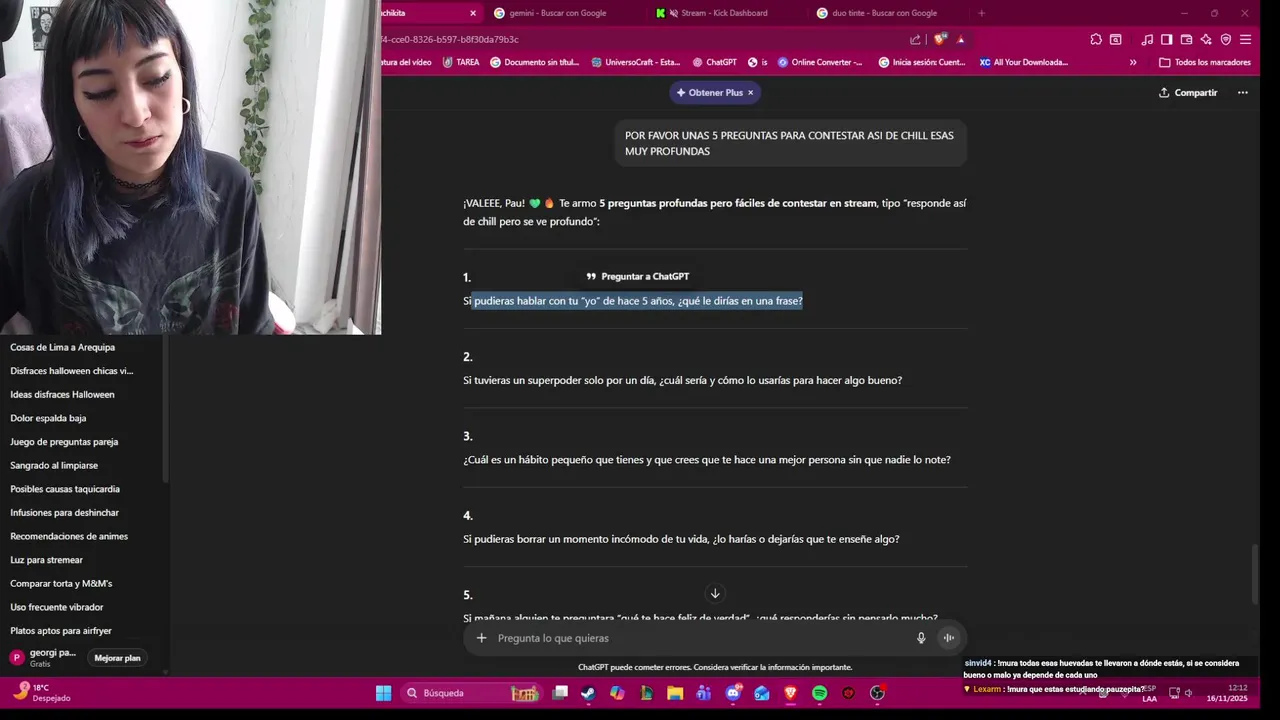Viewport: 1280px width, 720px height.
Task: Open Steam from the taskbar
Action: coord(588,693)
